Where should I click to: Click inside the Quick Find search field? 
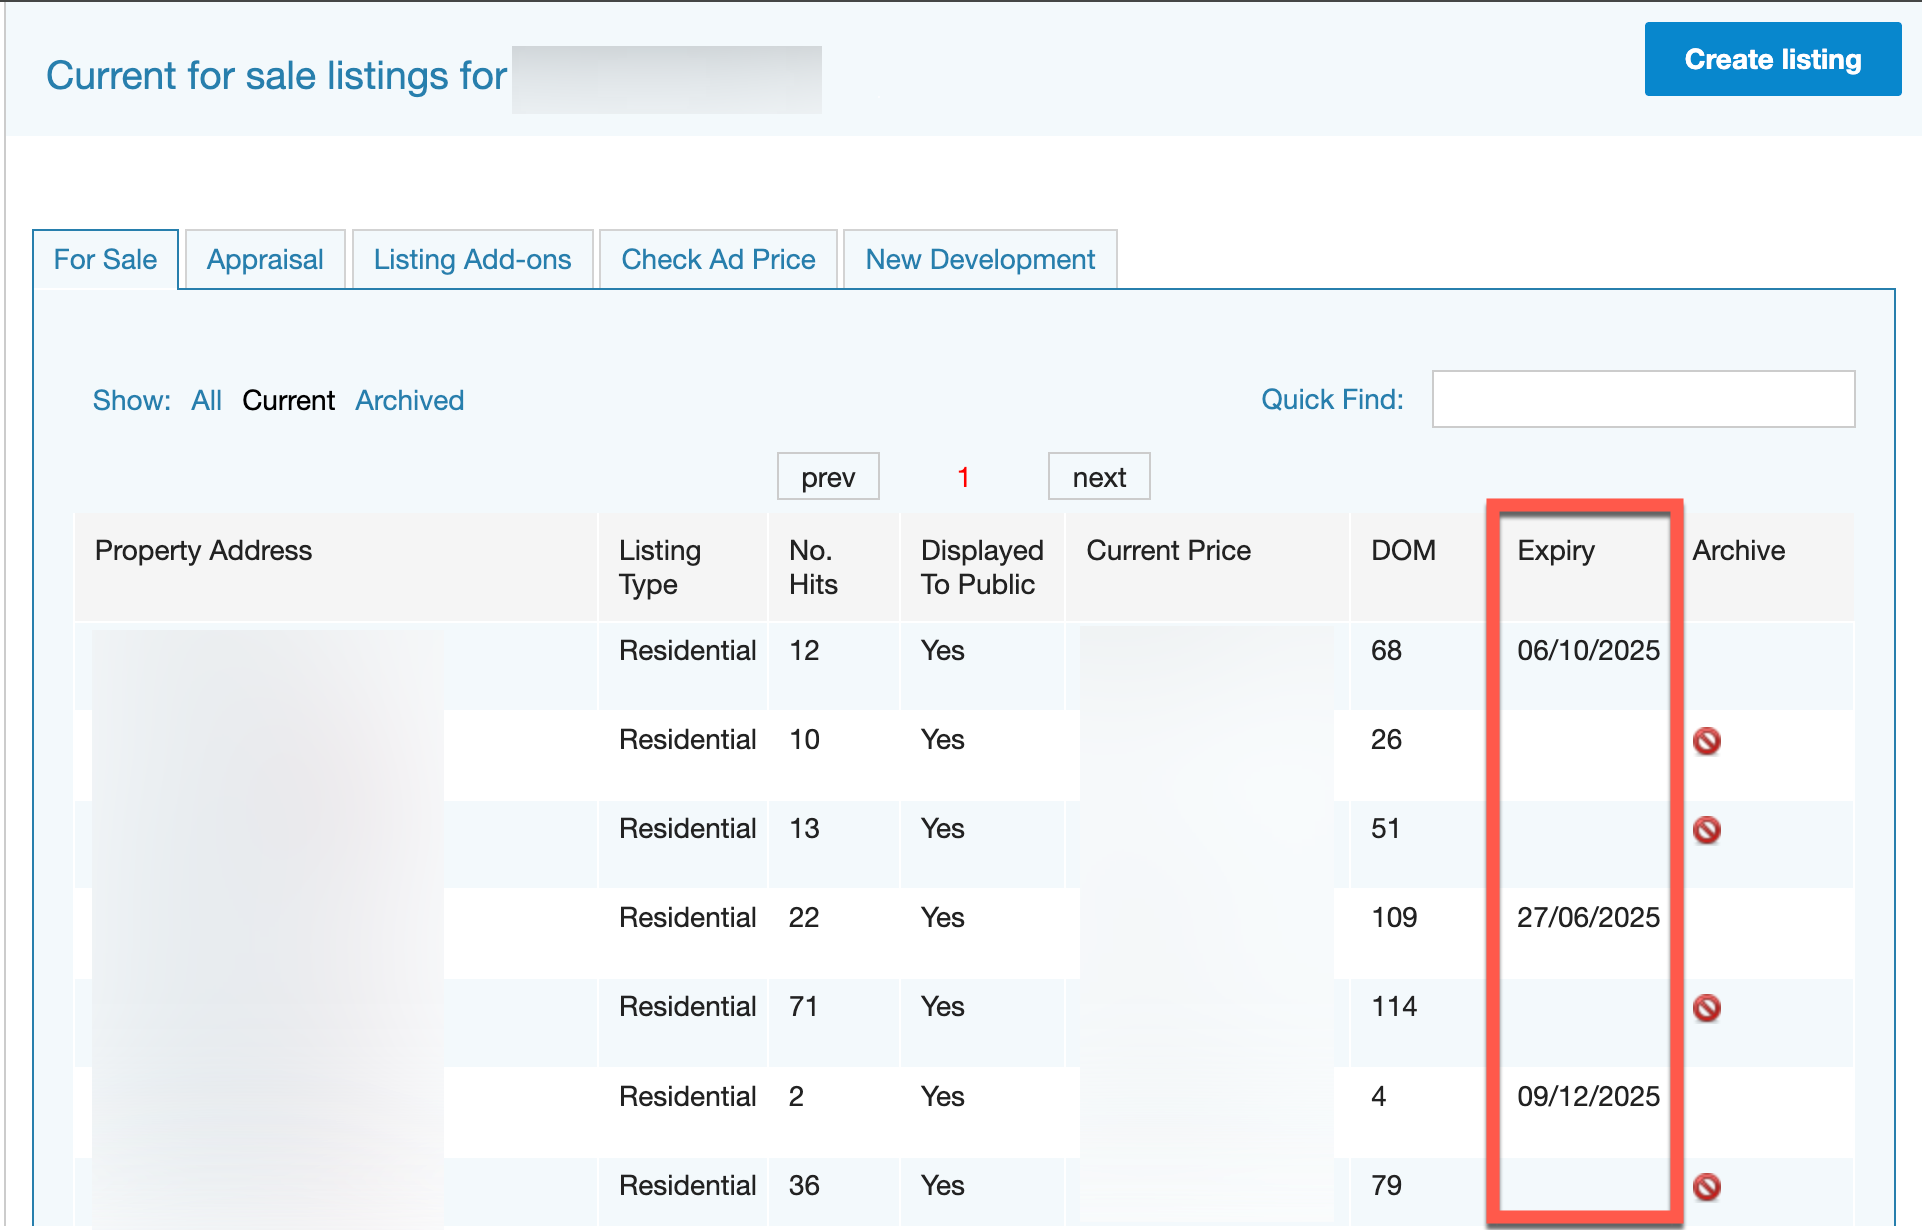[x=1643, y=399]
